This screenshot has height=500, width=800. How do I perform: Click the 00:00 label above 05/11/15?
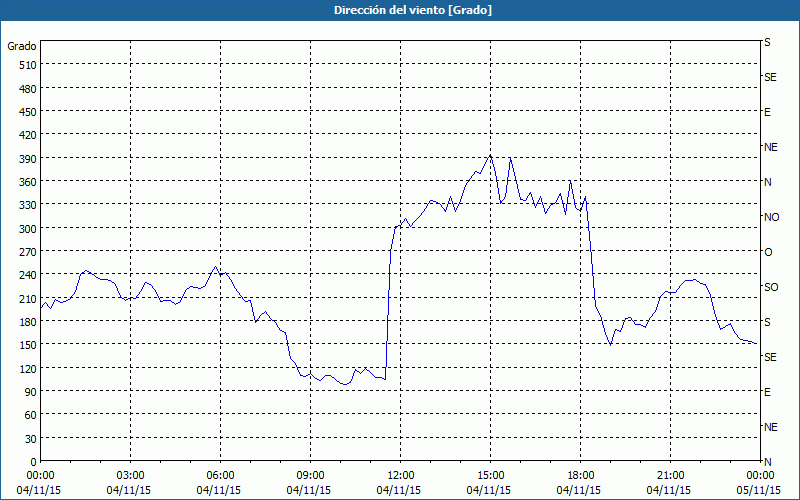pyautogui.click(x=760, y=476)
